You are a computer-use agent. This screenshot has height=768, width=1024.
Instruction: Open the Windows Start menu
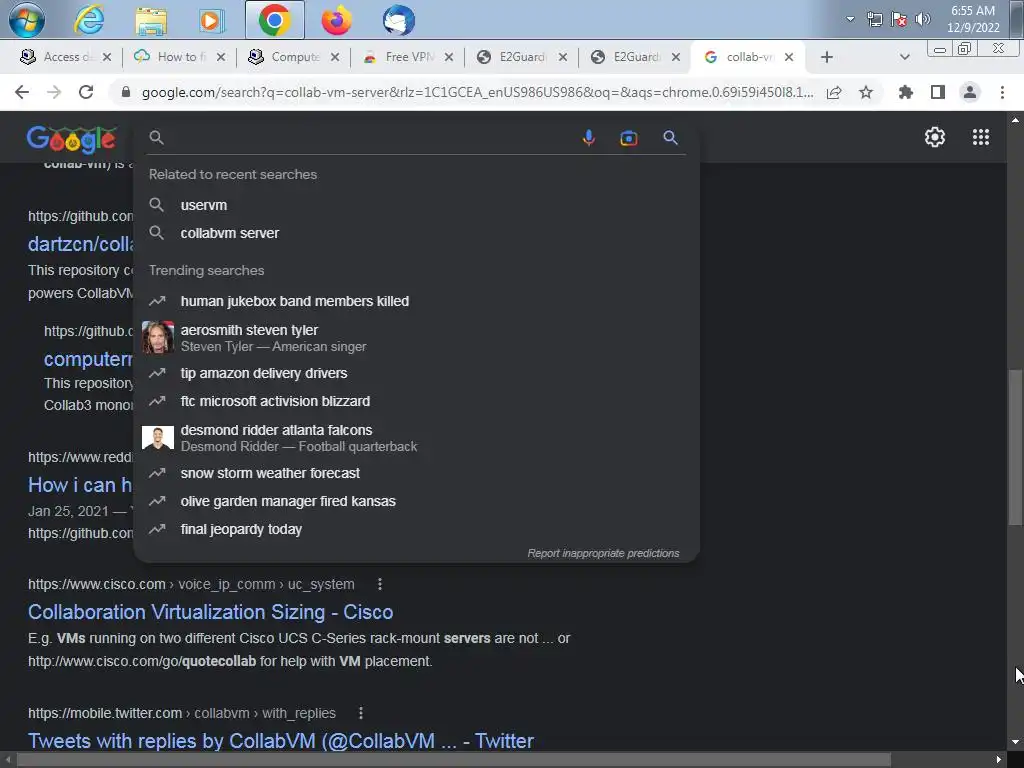pyautogui.click(x=27, y=20)
